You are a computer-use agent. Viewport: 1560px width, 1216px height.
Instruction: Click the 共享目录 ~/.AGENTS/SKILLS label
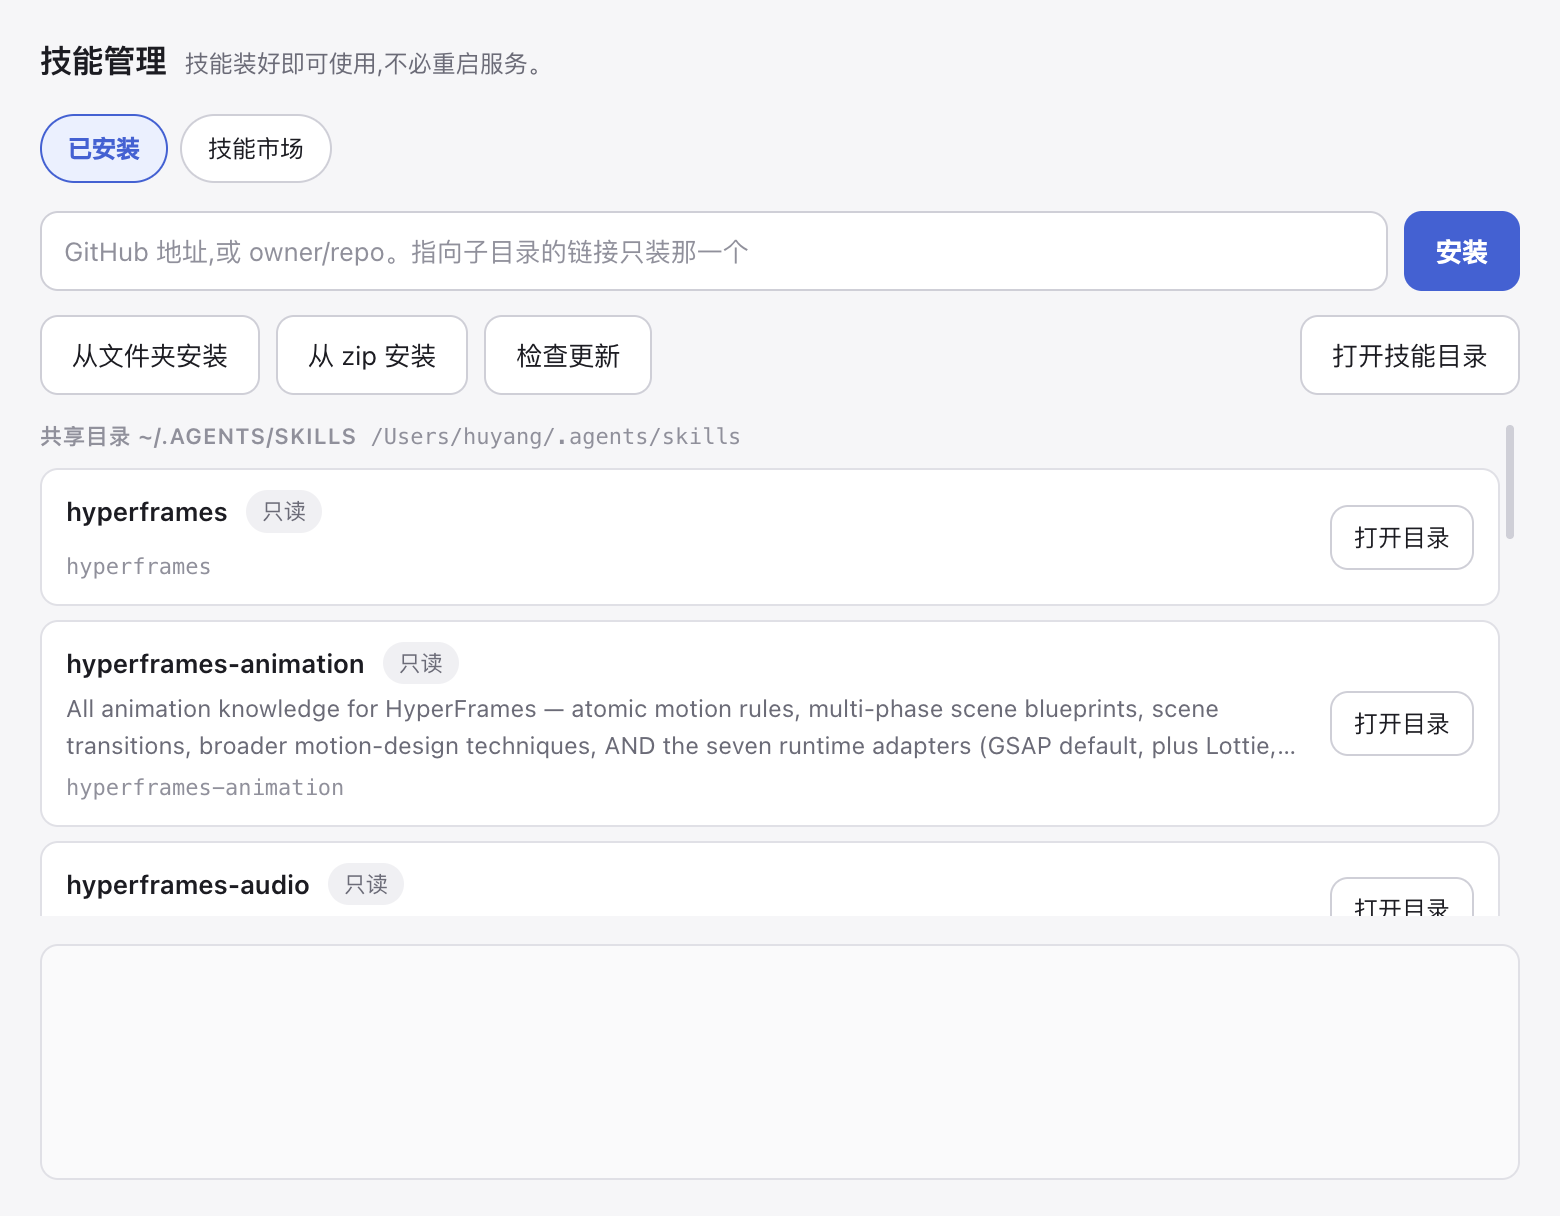[x=198, y=437]
